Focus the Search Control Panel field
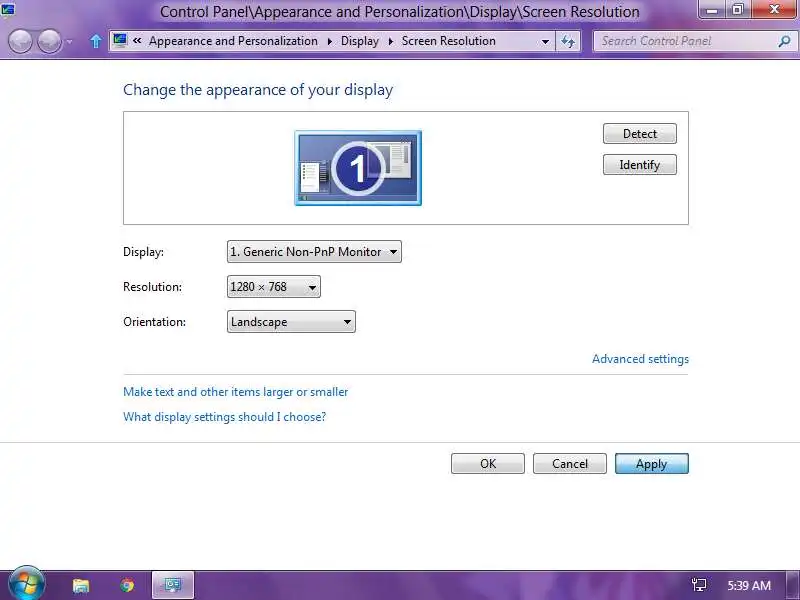Viewport: 800px width, 600px height. tap(694, 41)
